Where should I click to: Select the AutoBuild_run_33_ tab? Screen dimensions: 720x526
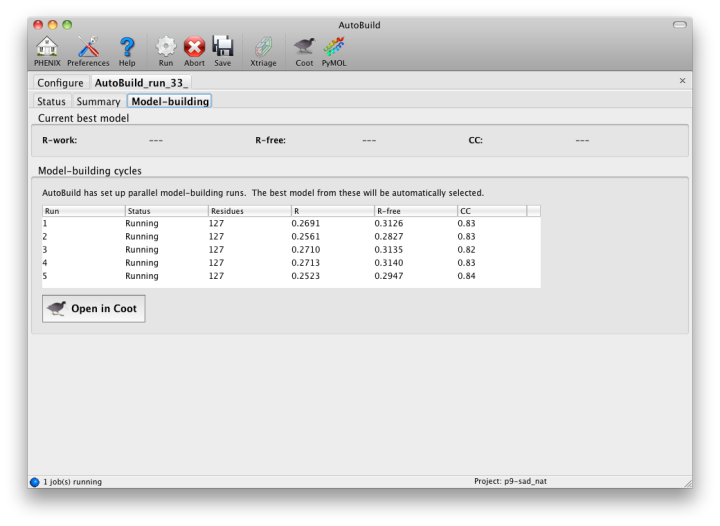click(x=141, y=82)
